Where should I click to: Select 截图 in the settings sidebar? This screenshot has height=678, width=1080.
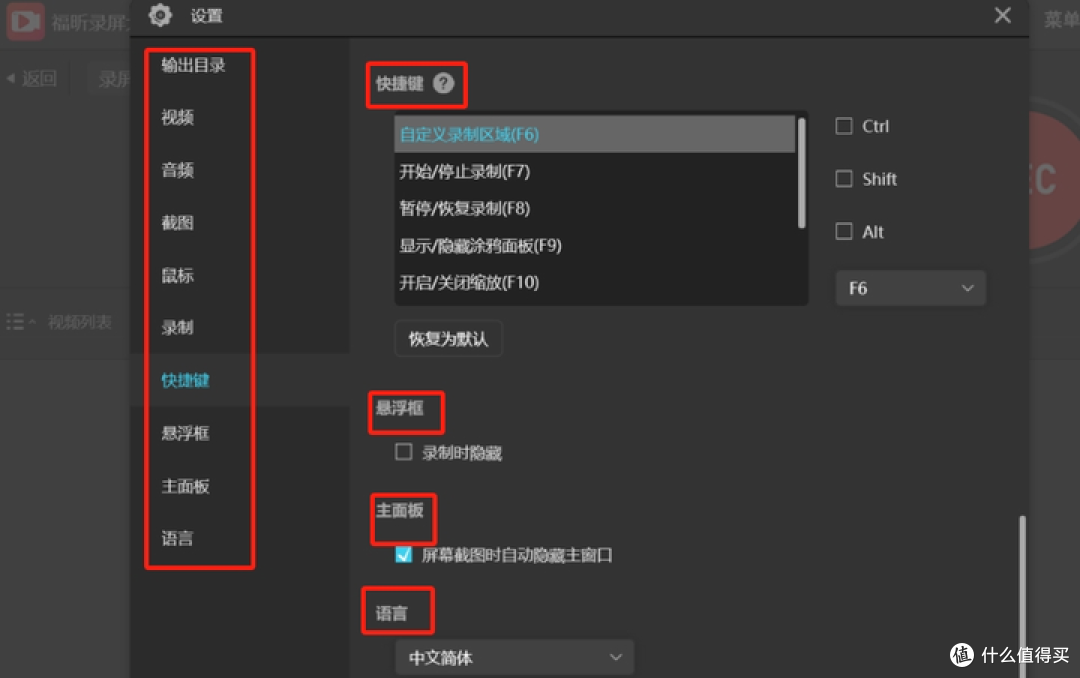click(x=177, y=223)
